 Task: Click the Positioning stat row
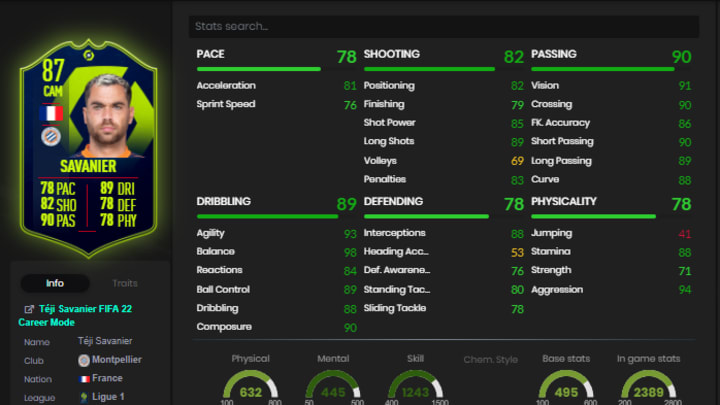point(444,85)
